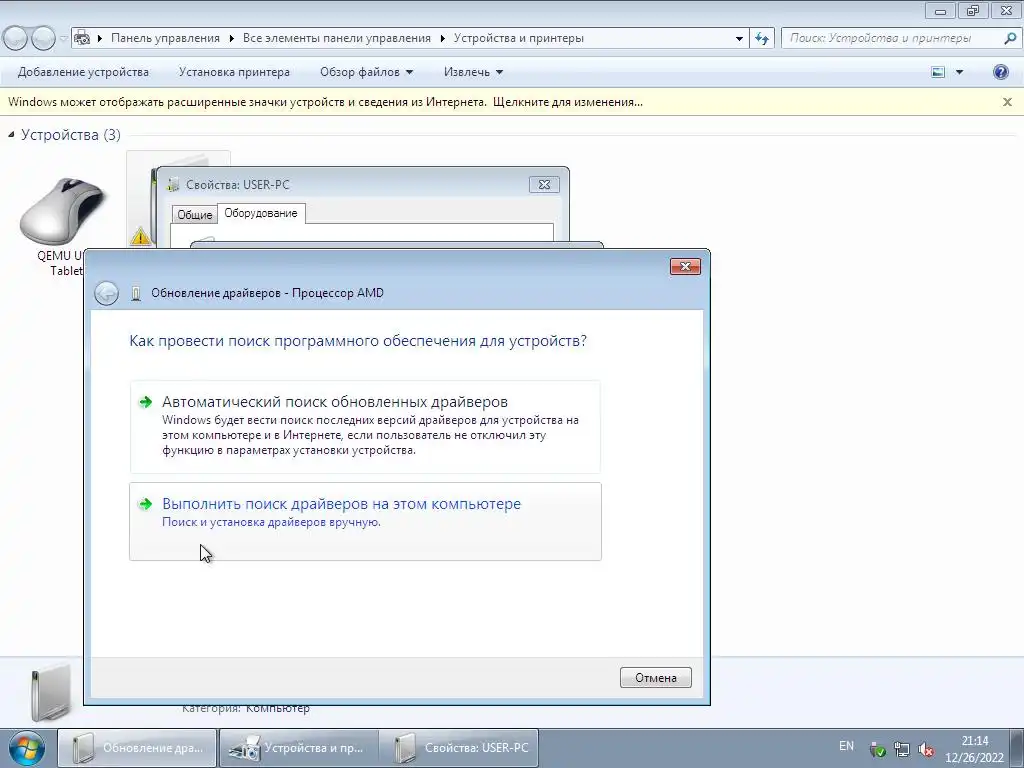Click Все элементы панели управления breadcrumb

(337, 38)
